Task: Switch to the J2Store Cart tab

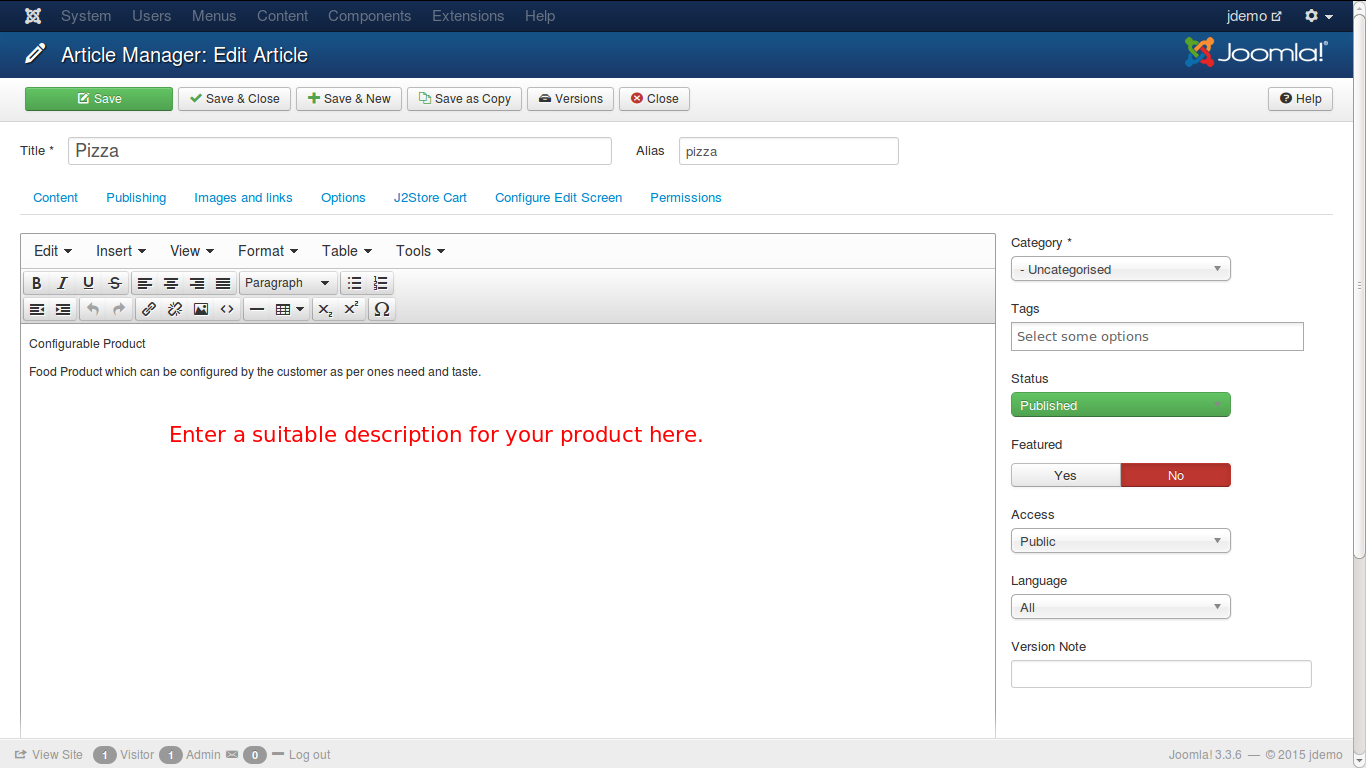Action: click(430, 198)
